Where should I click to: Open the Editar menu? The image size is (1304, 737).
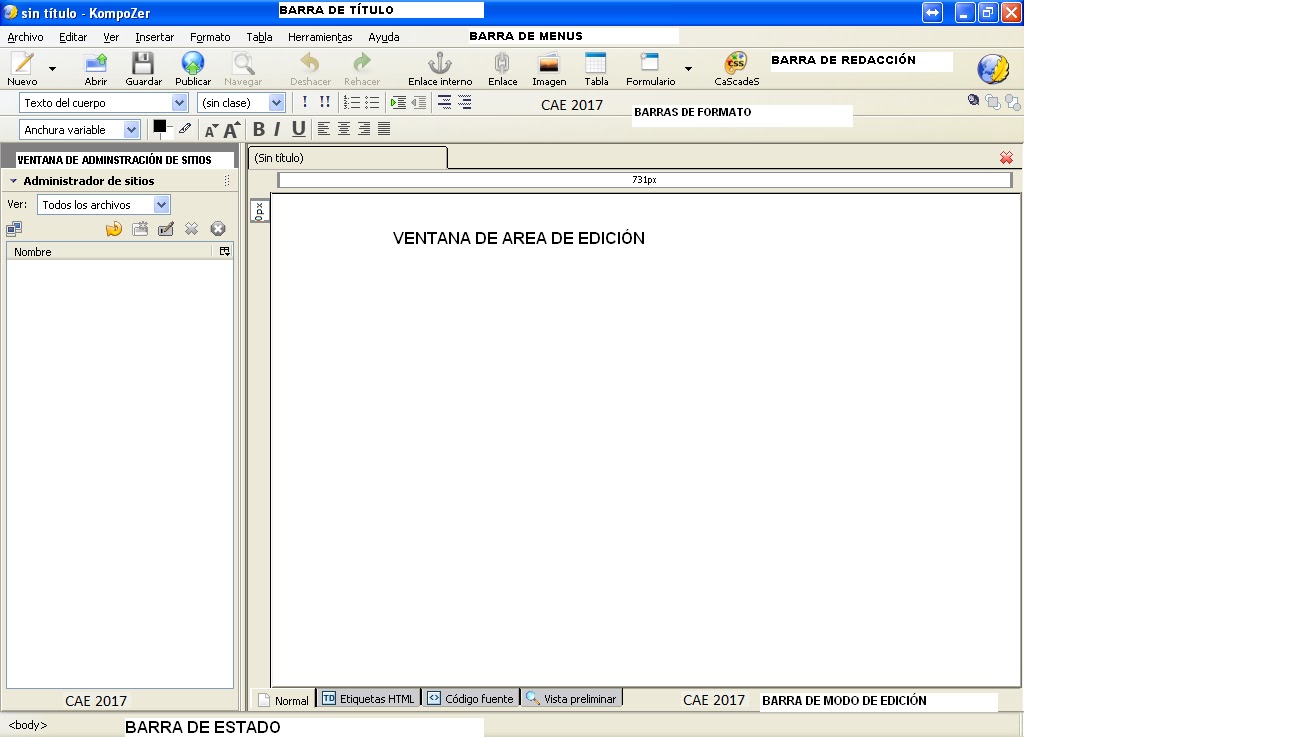[x=73, y=37]
